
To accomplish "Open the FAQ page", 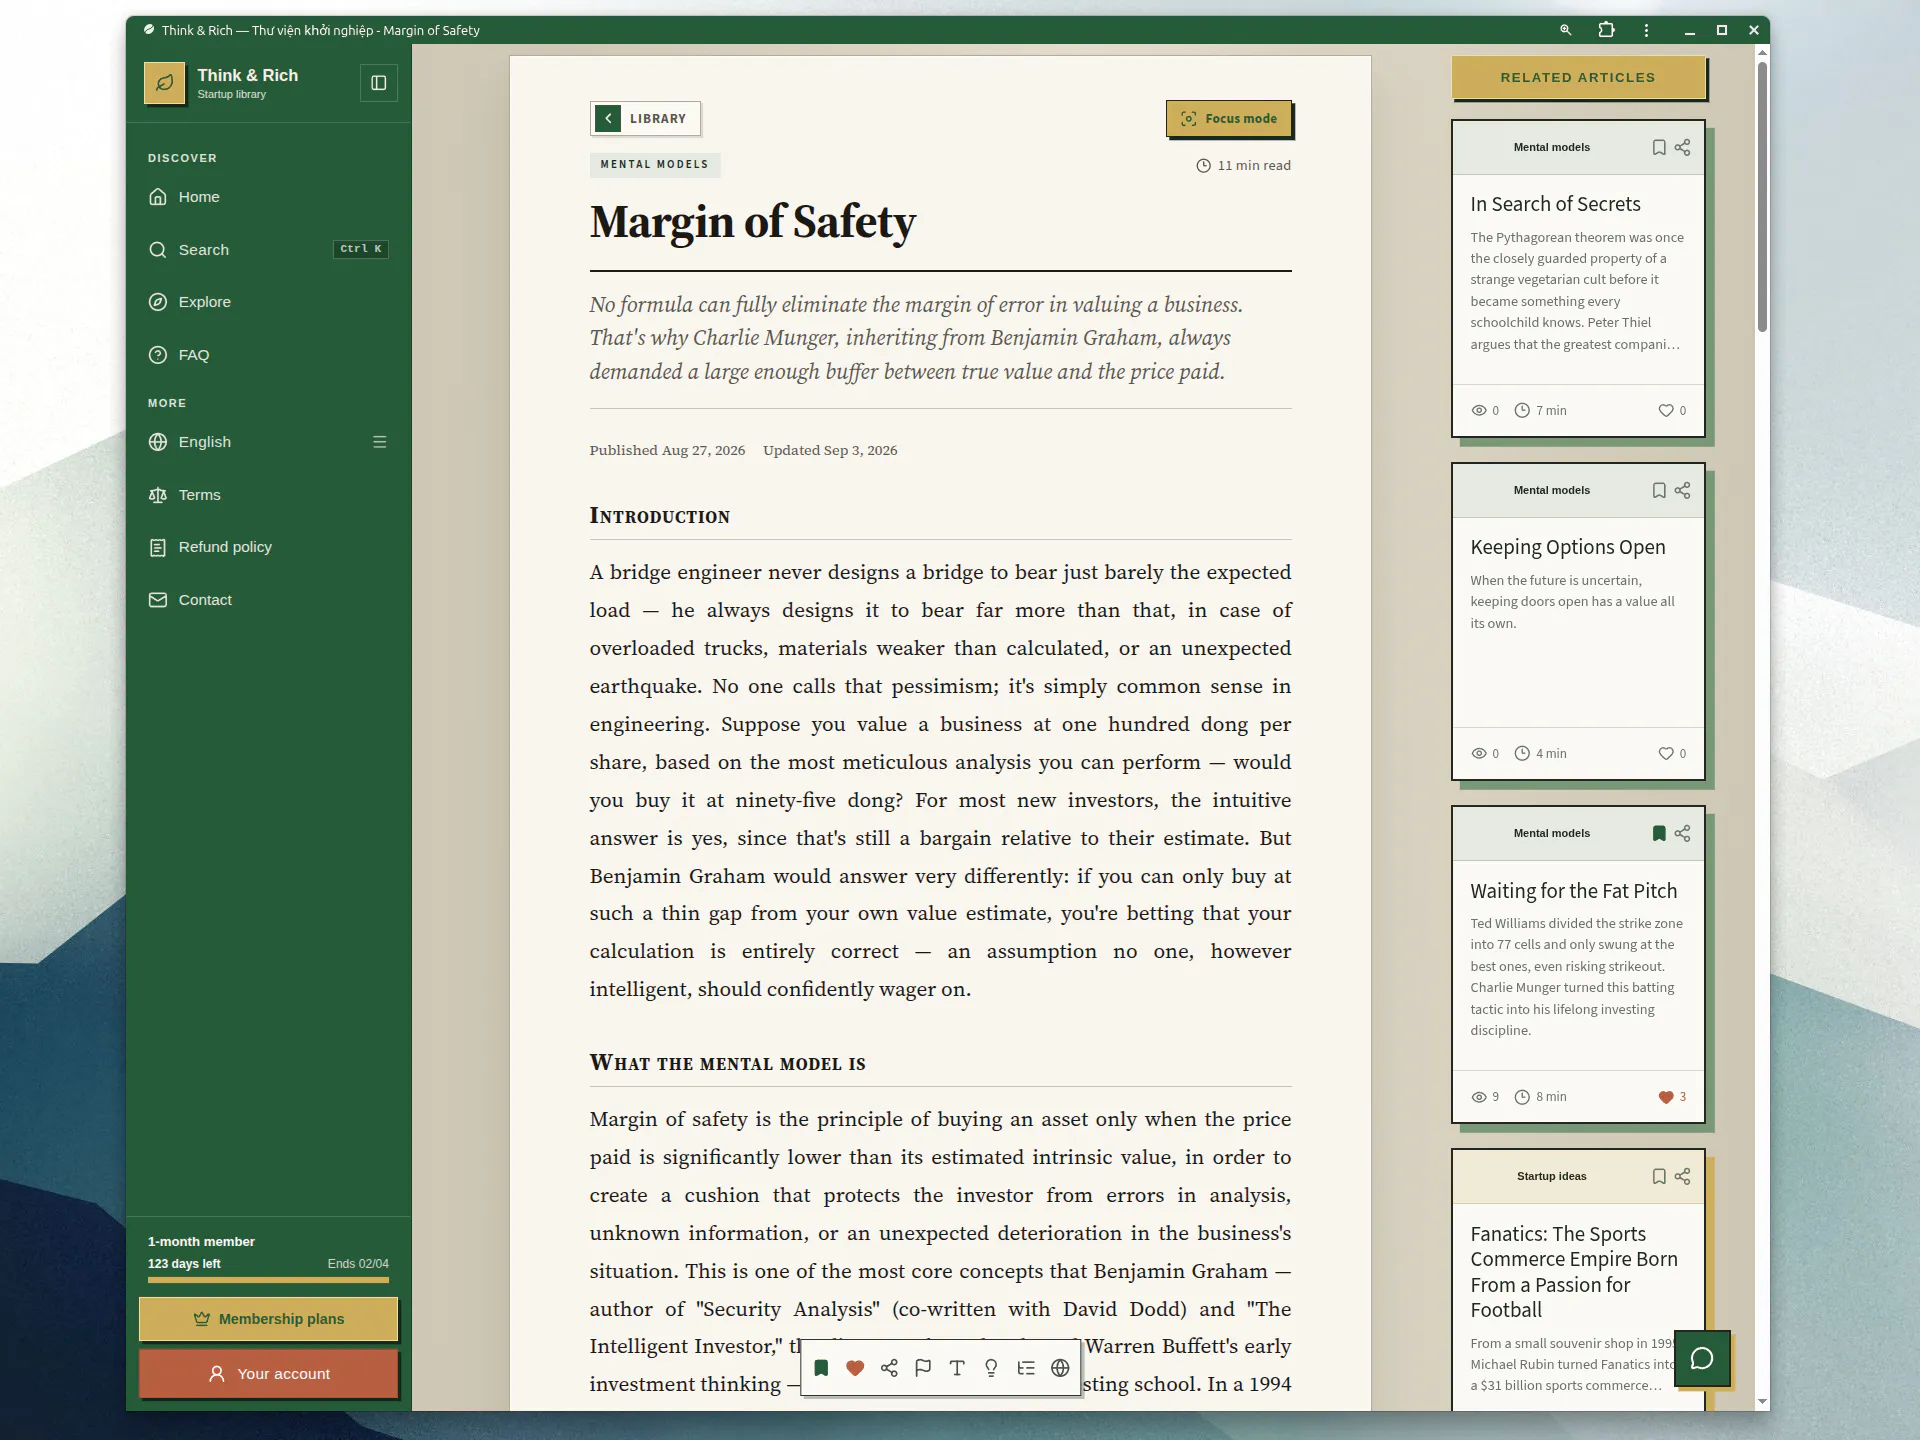I will (268, 355).
